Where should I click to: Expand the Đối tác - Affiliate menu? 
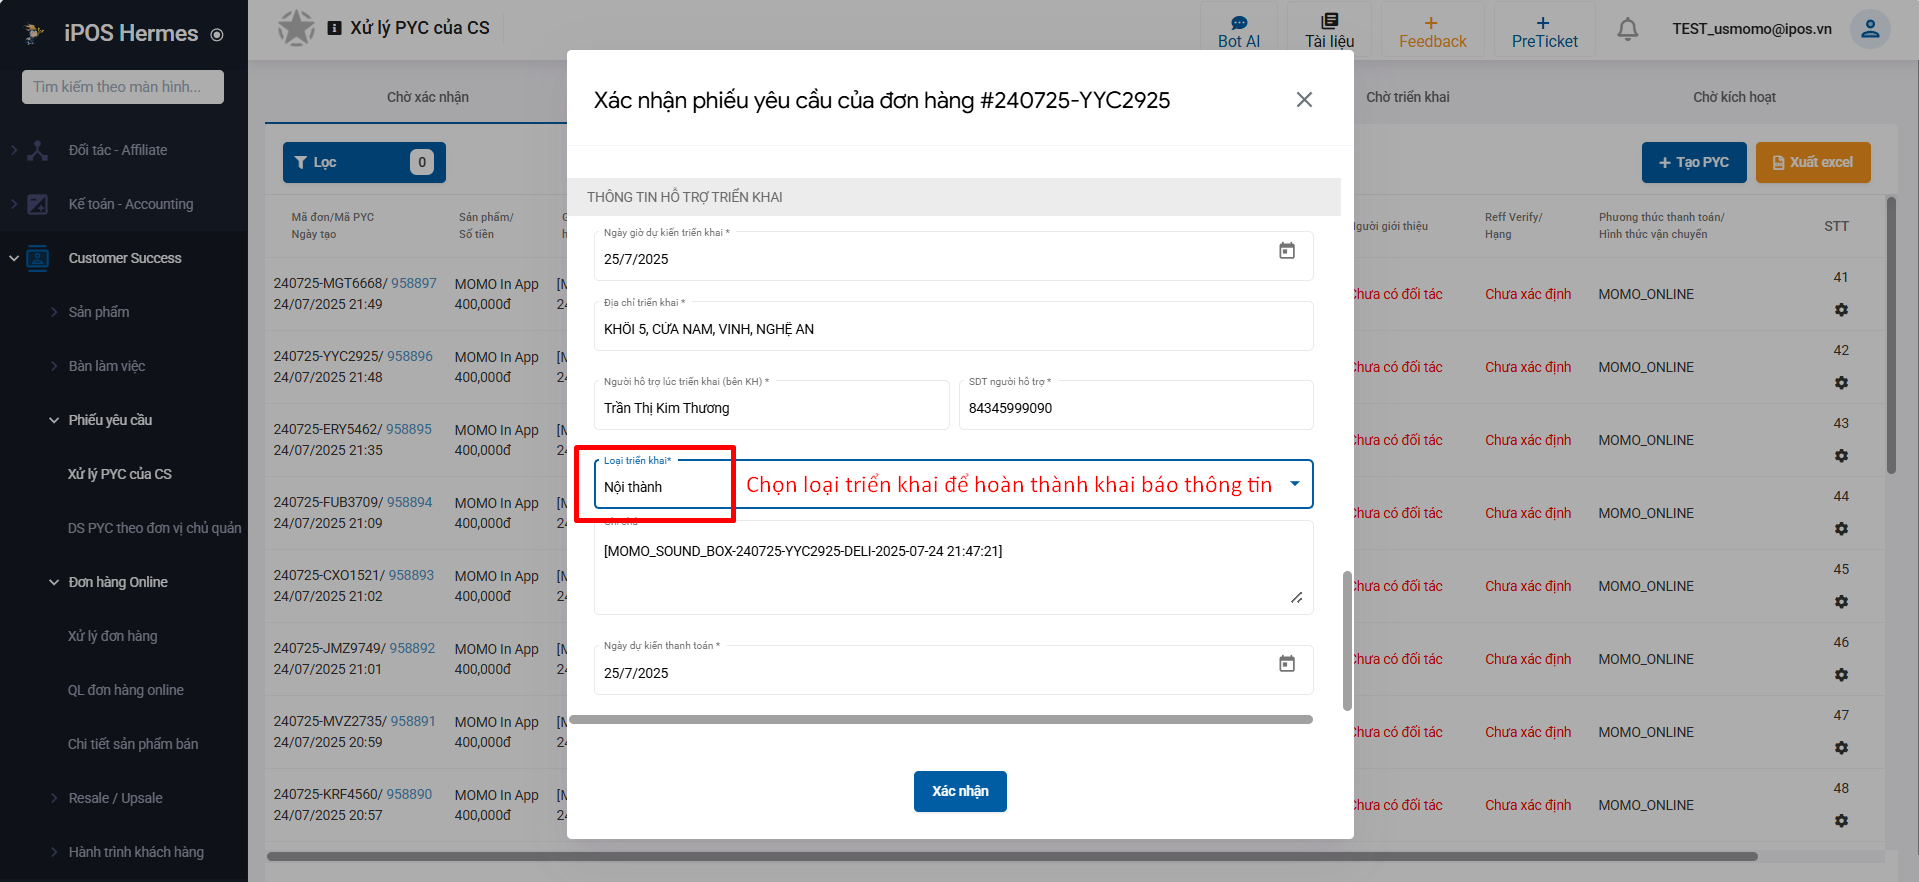click(14, 150)
